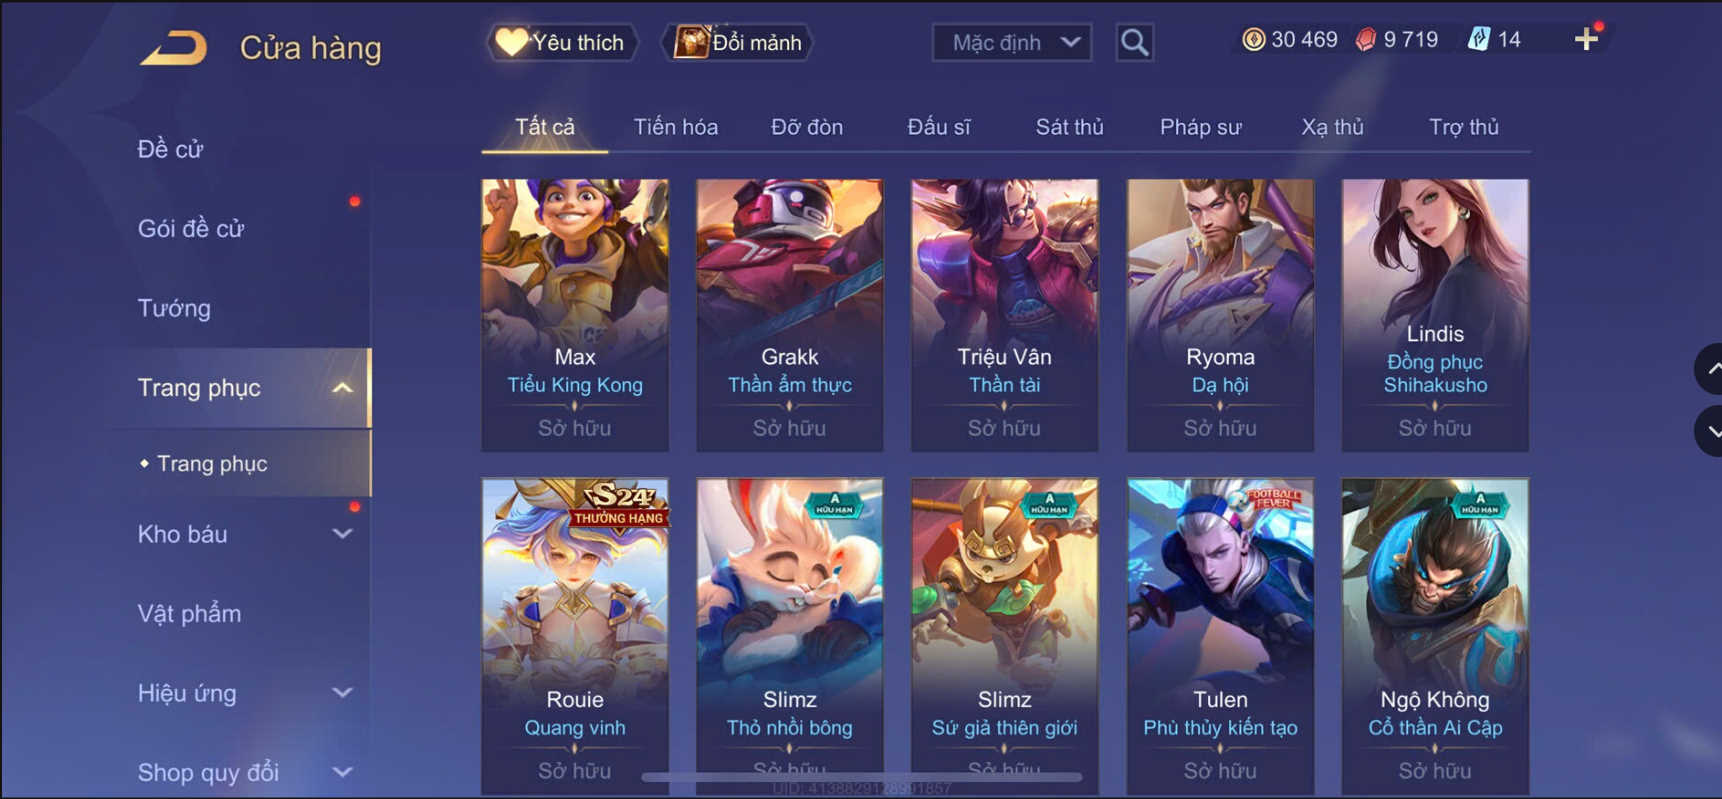Open search with the magnifier icon
The width and height of the screenshot is (1722, 799).
(1134, 42)
